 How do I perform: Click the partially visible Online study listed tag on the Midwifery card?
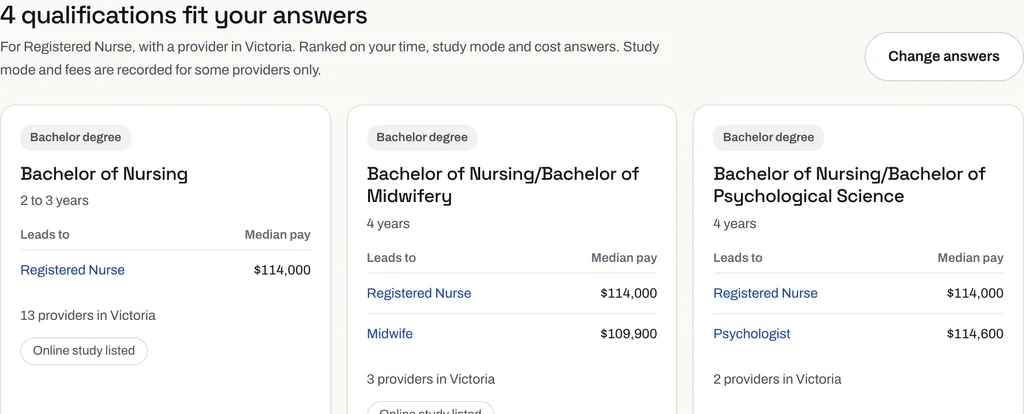(430, 409)
